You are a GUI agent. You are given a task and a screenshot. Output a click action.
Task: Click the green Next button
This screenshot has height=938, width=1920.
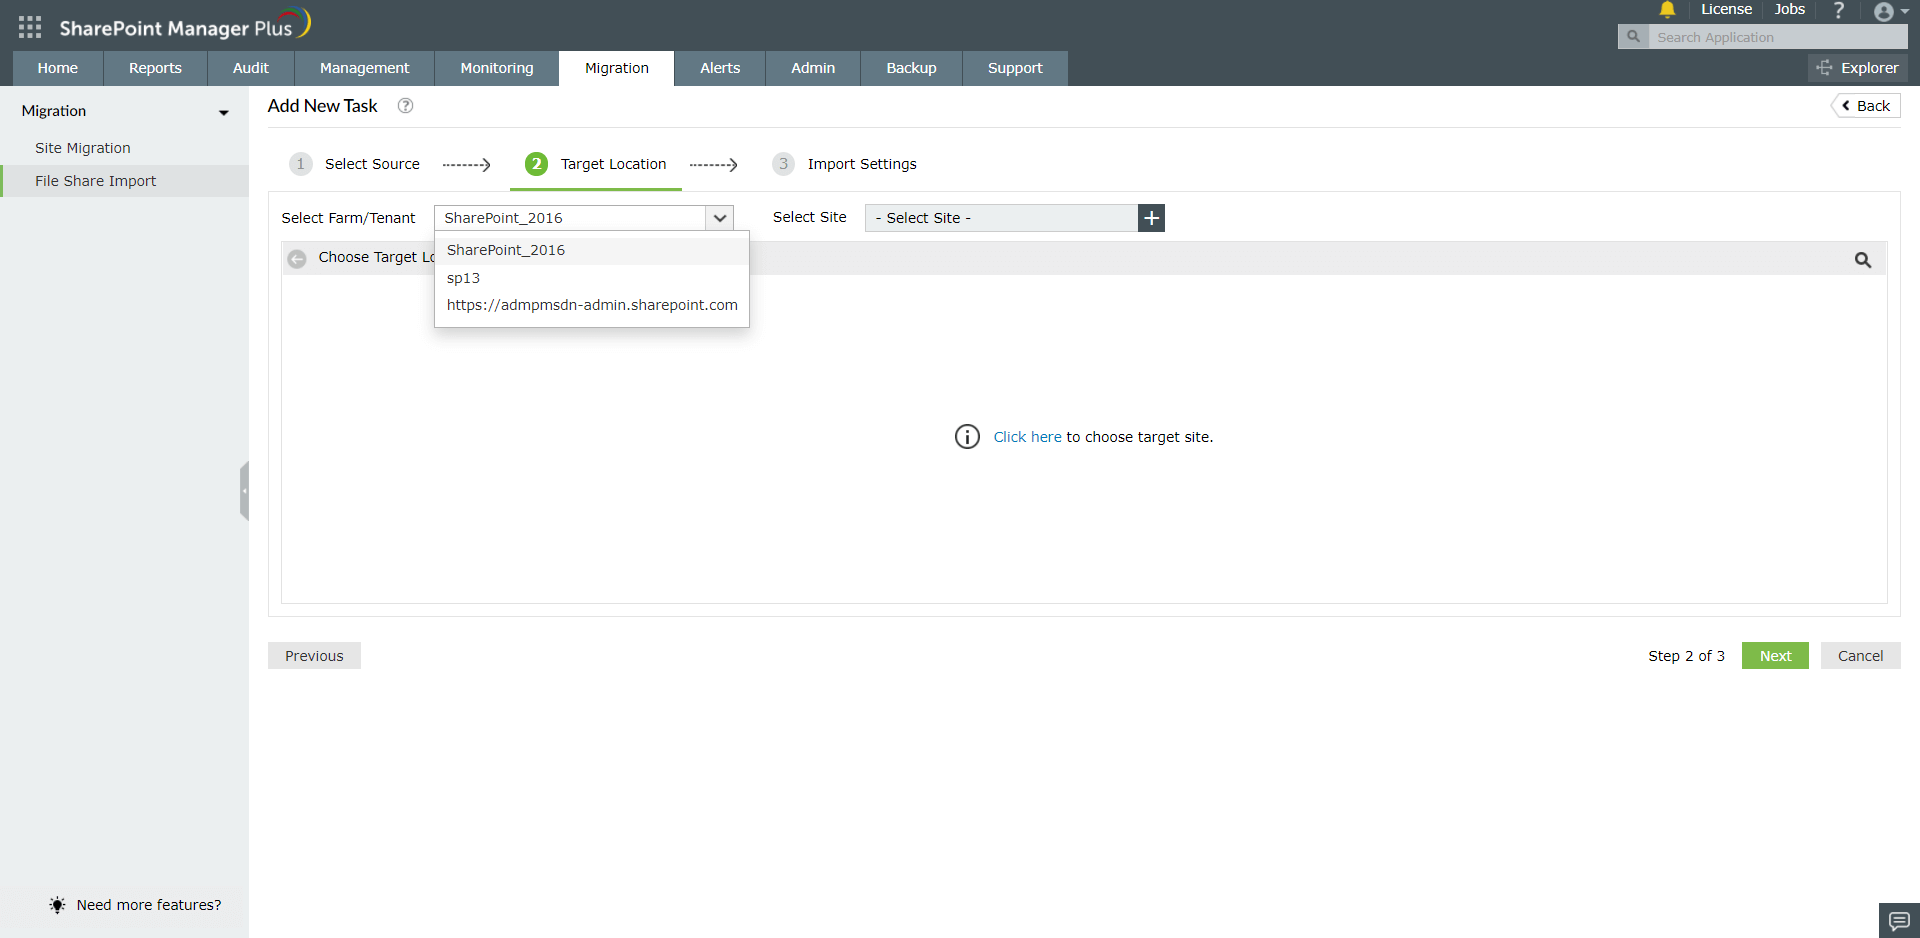click(x=1775, y=656)
